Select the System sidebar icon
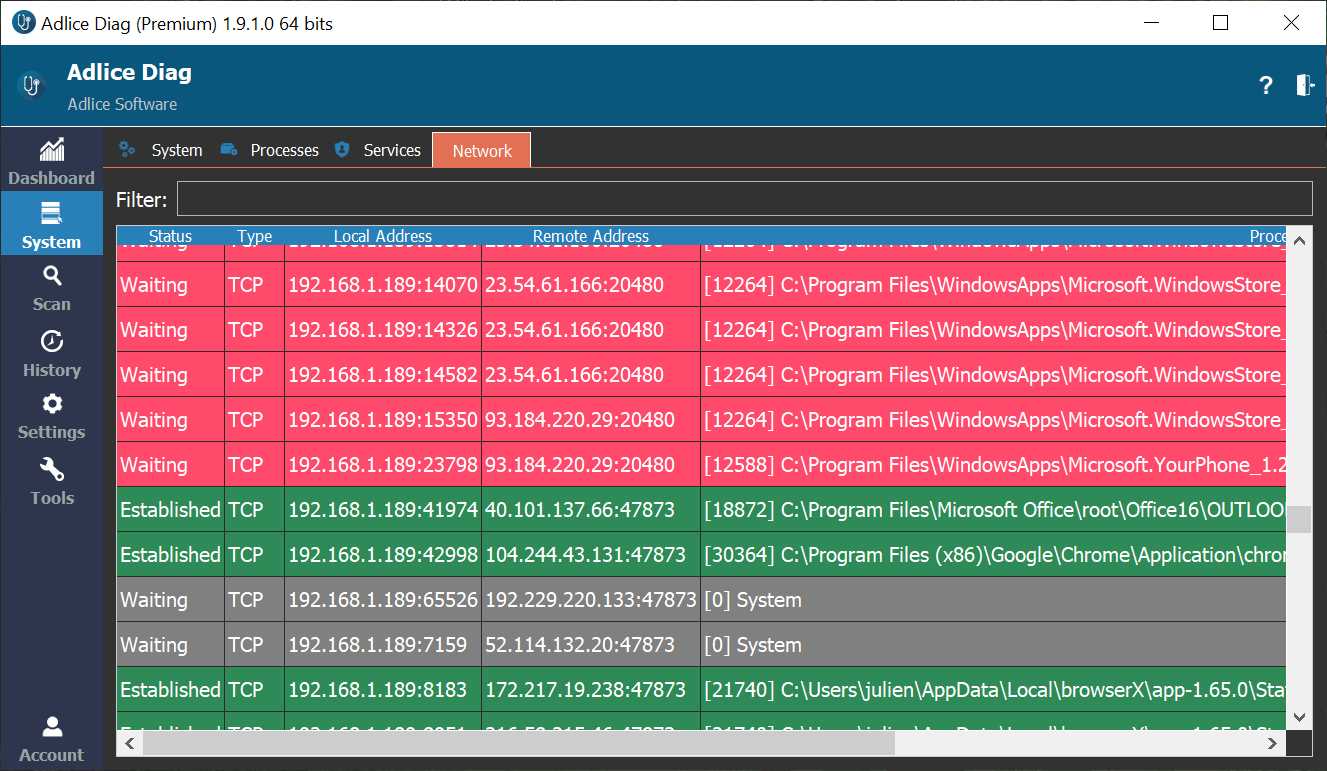 click(52, 214)
